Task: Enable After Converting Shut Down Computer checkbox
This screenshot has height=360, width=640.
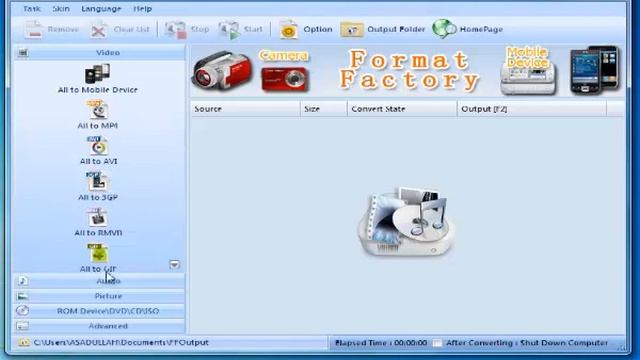Action: pos(437,343)
